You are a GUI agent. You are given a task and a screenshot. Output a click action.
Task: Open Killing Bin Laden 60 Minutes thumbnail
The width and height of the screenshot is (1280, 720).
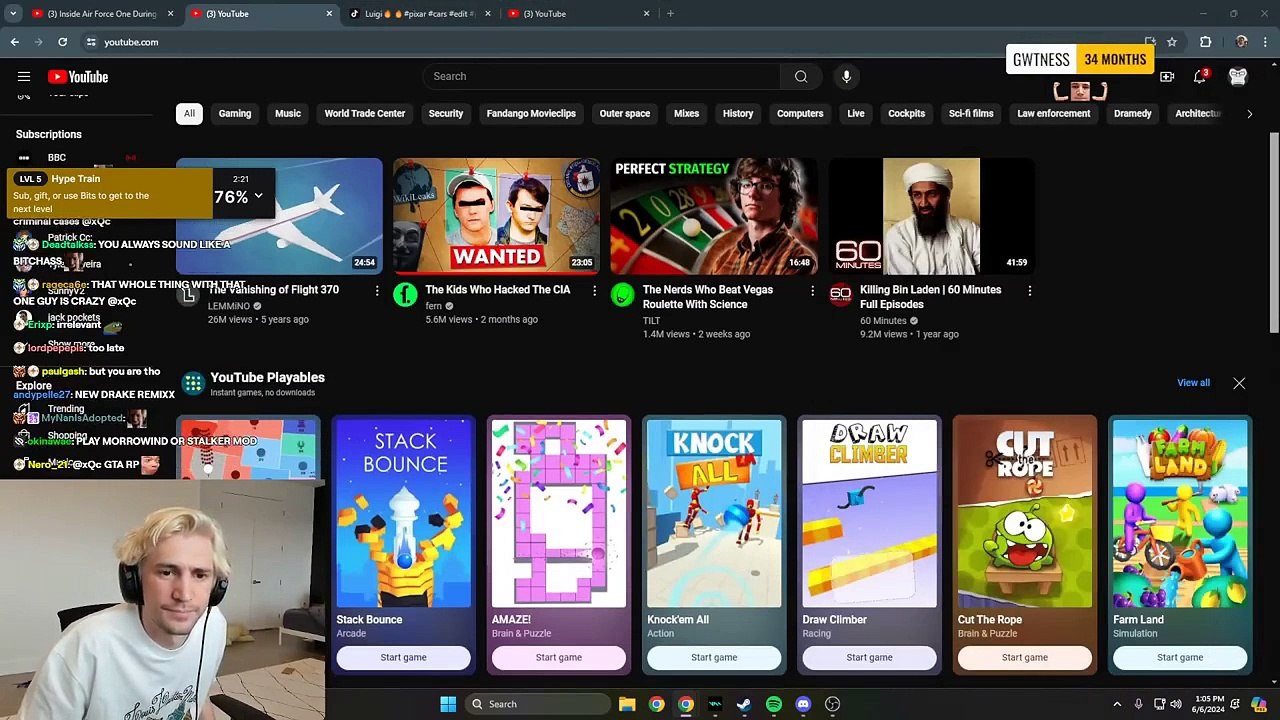point(931,216)
